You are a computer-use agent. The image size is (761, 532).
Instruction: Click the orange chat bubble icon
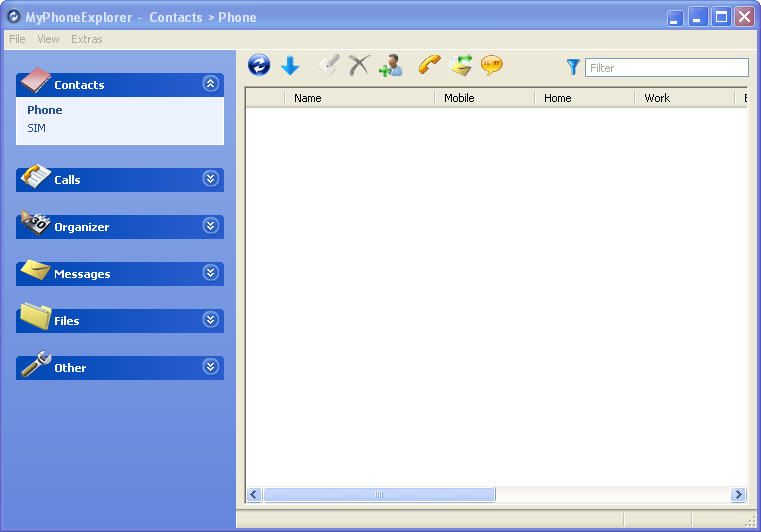[492, 65]
